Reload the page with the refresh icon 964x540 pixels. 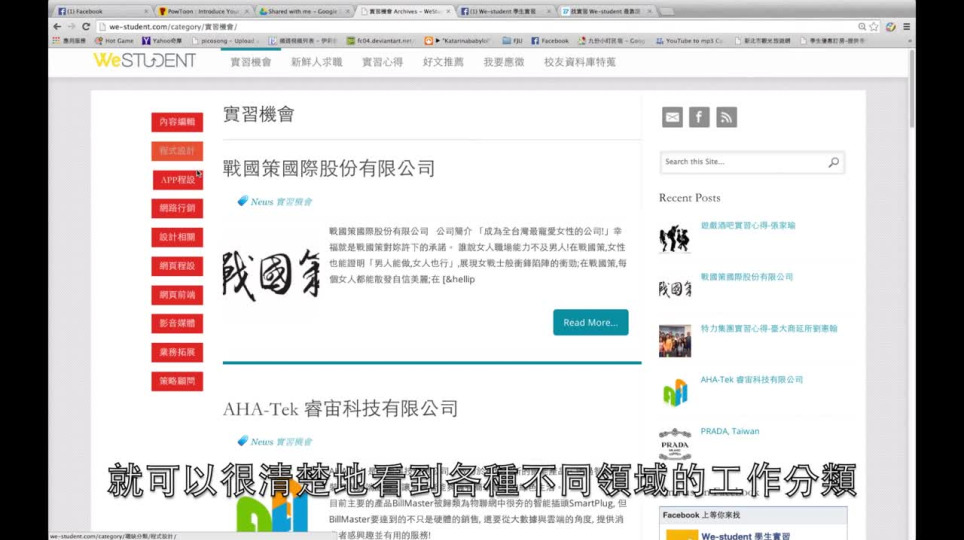tap(86, 27)
